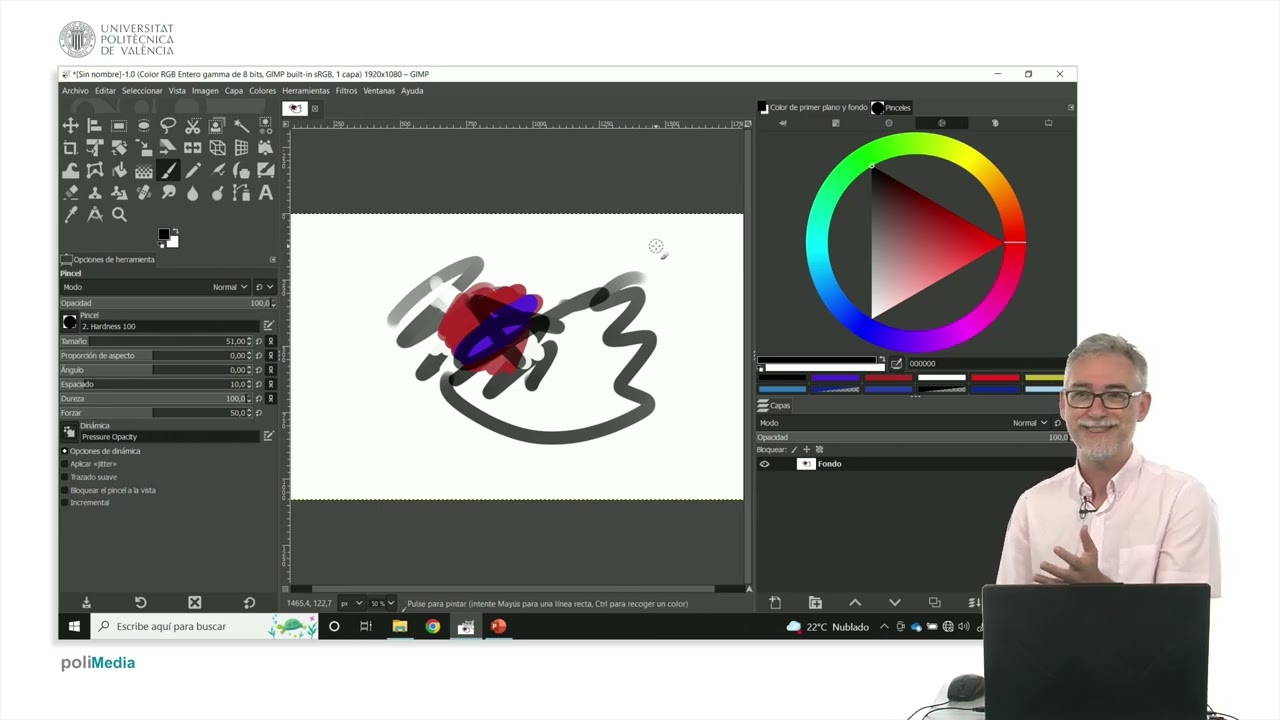This screenshot has height=720, width=1280.
Task: Select the Paintbrush tool
Action: click(168, 170)
